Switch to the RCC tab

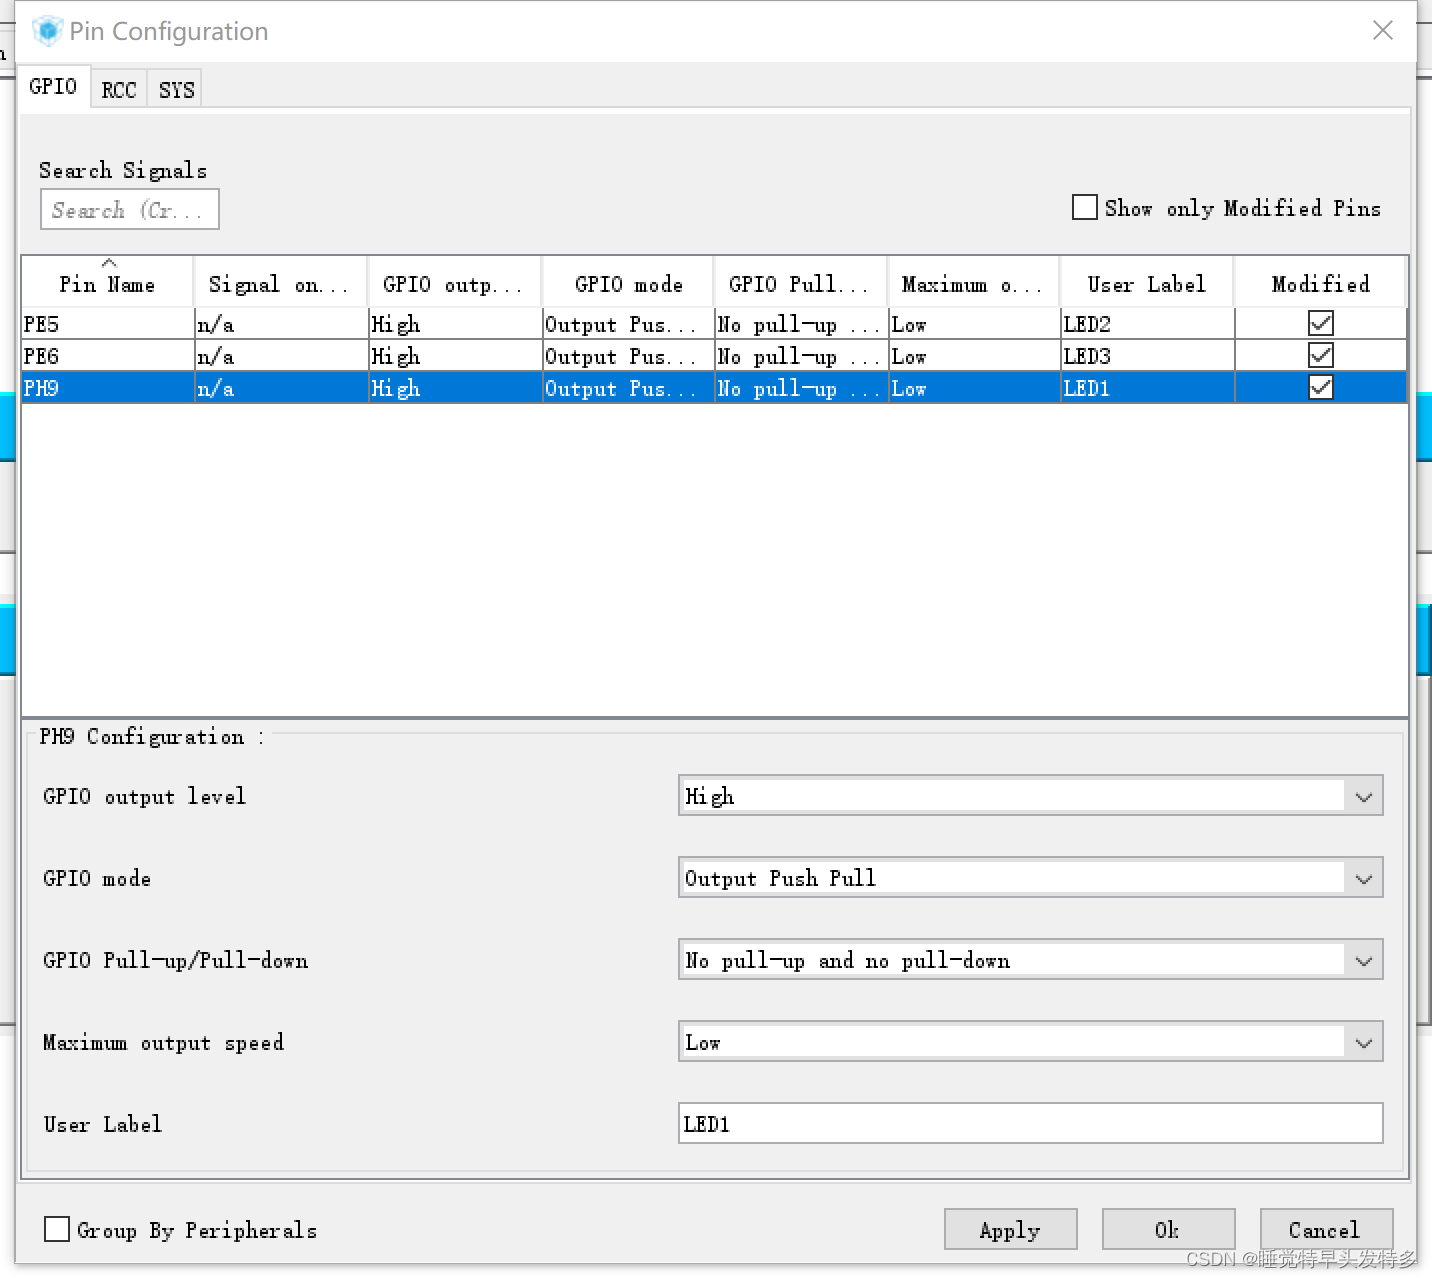118,88
